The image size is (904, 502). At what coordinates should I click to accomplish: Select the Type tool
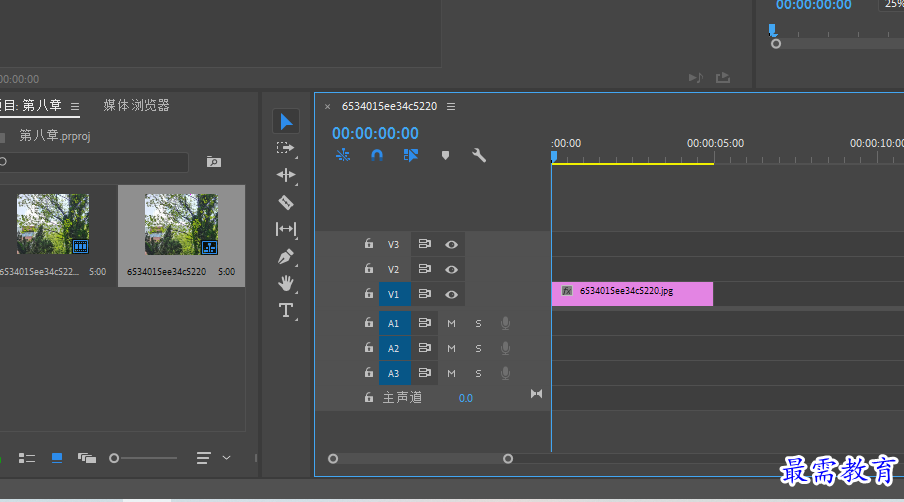(x=286, y=310)
